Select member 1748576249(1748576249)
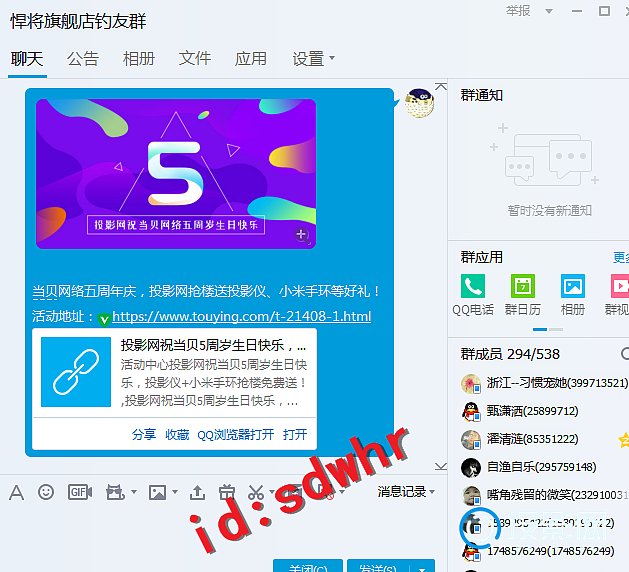The width and height of the screenshot is (629, 572). point(544,552)
